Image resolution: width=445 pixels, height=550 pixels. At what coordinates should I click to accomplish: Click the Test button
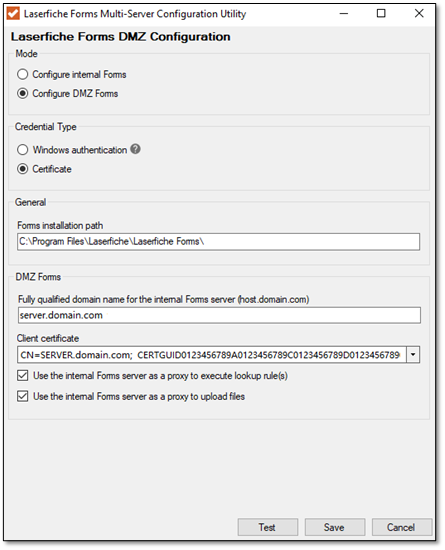pos(268,527)
